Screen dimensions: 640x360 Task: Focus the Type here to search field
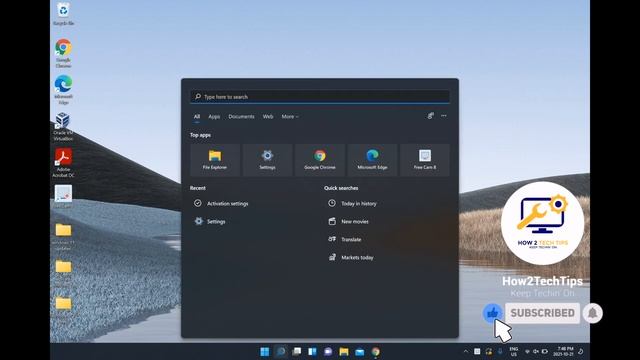(320, 97)
